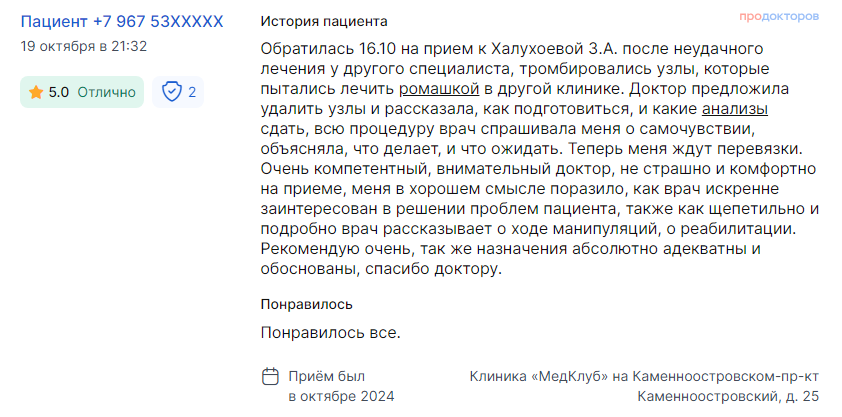The image size is (842, 417).
Task: Click the underlined word ромашкой
Action: (x=439, y=88)
